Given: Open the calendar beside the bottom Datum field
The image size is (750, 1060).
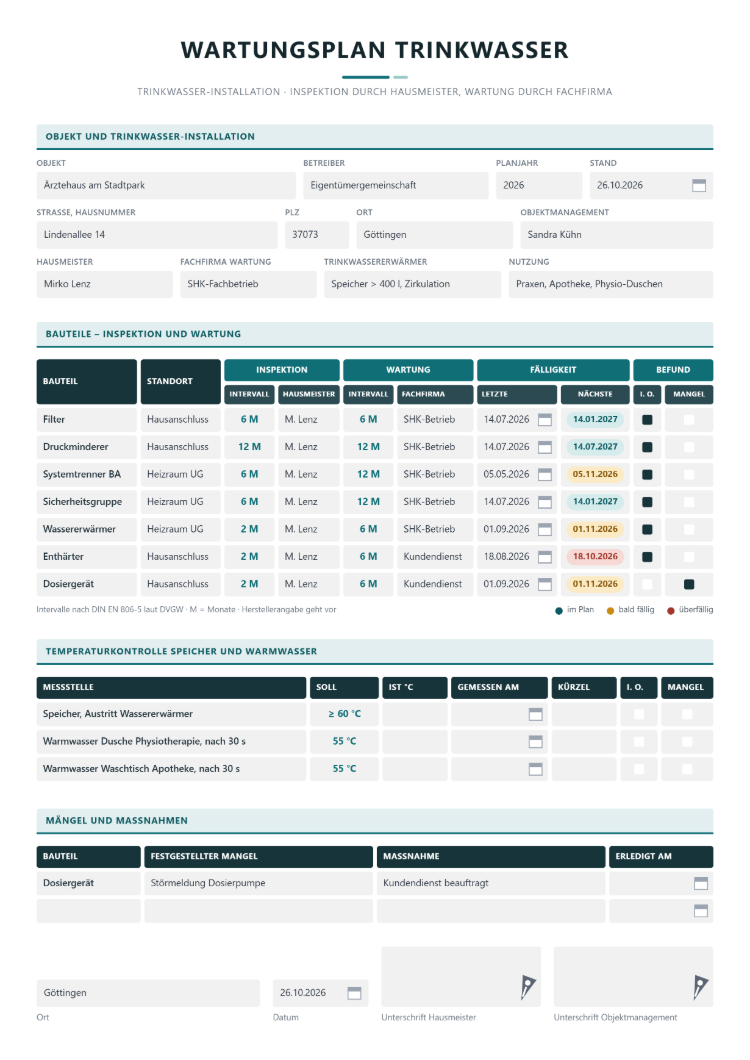Looking at the screenshot, I should click(x=354, y=993).
